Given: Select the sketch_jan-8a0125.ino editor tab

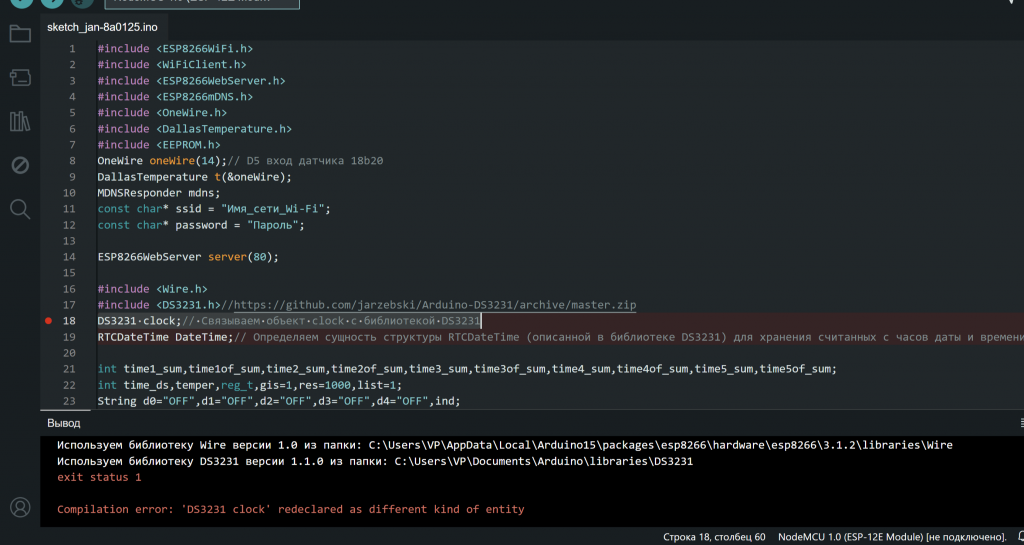Looking at the screenshot, I should [102, 27].
